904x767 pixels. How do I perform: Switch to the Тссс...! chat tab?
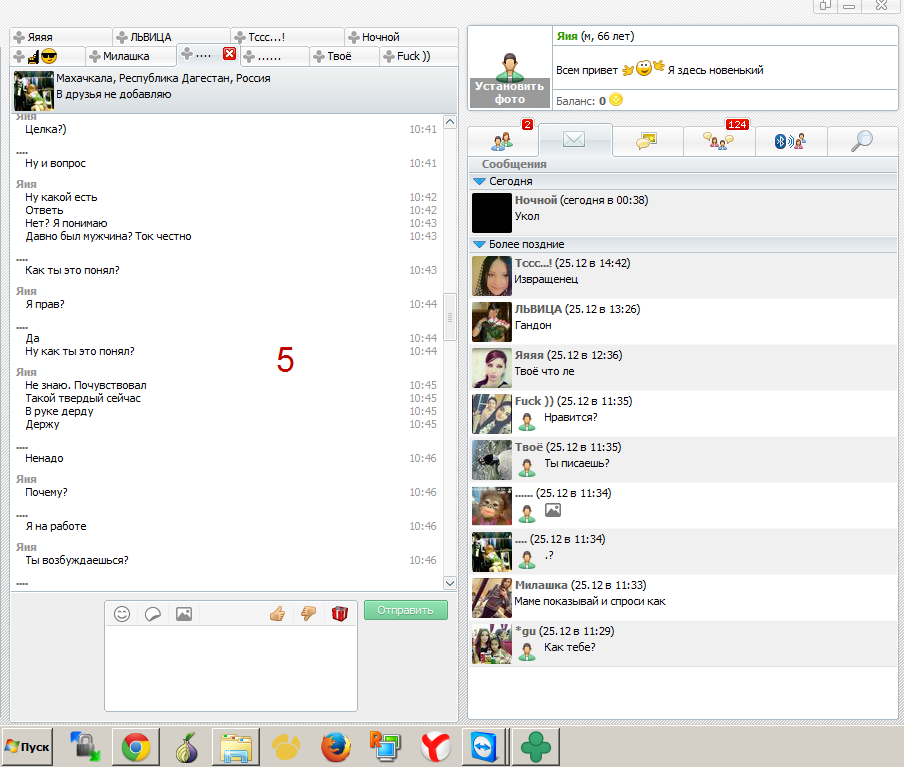point(287,37)
